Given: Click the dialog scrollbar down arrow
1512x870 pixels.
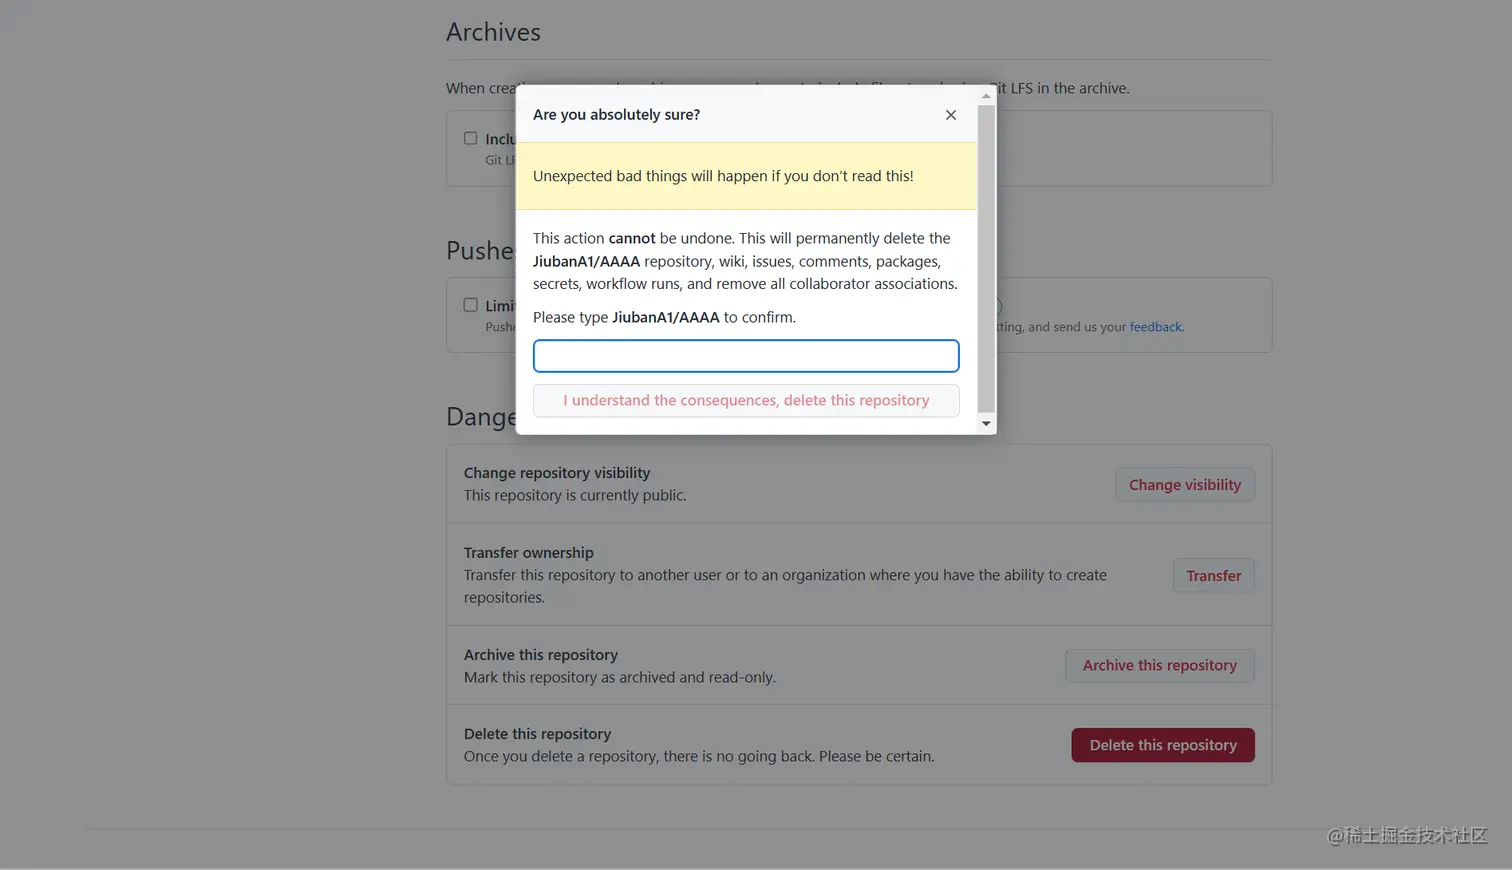Looking at the screenshot, I should (986, 424).
